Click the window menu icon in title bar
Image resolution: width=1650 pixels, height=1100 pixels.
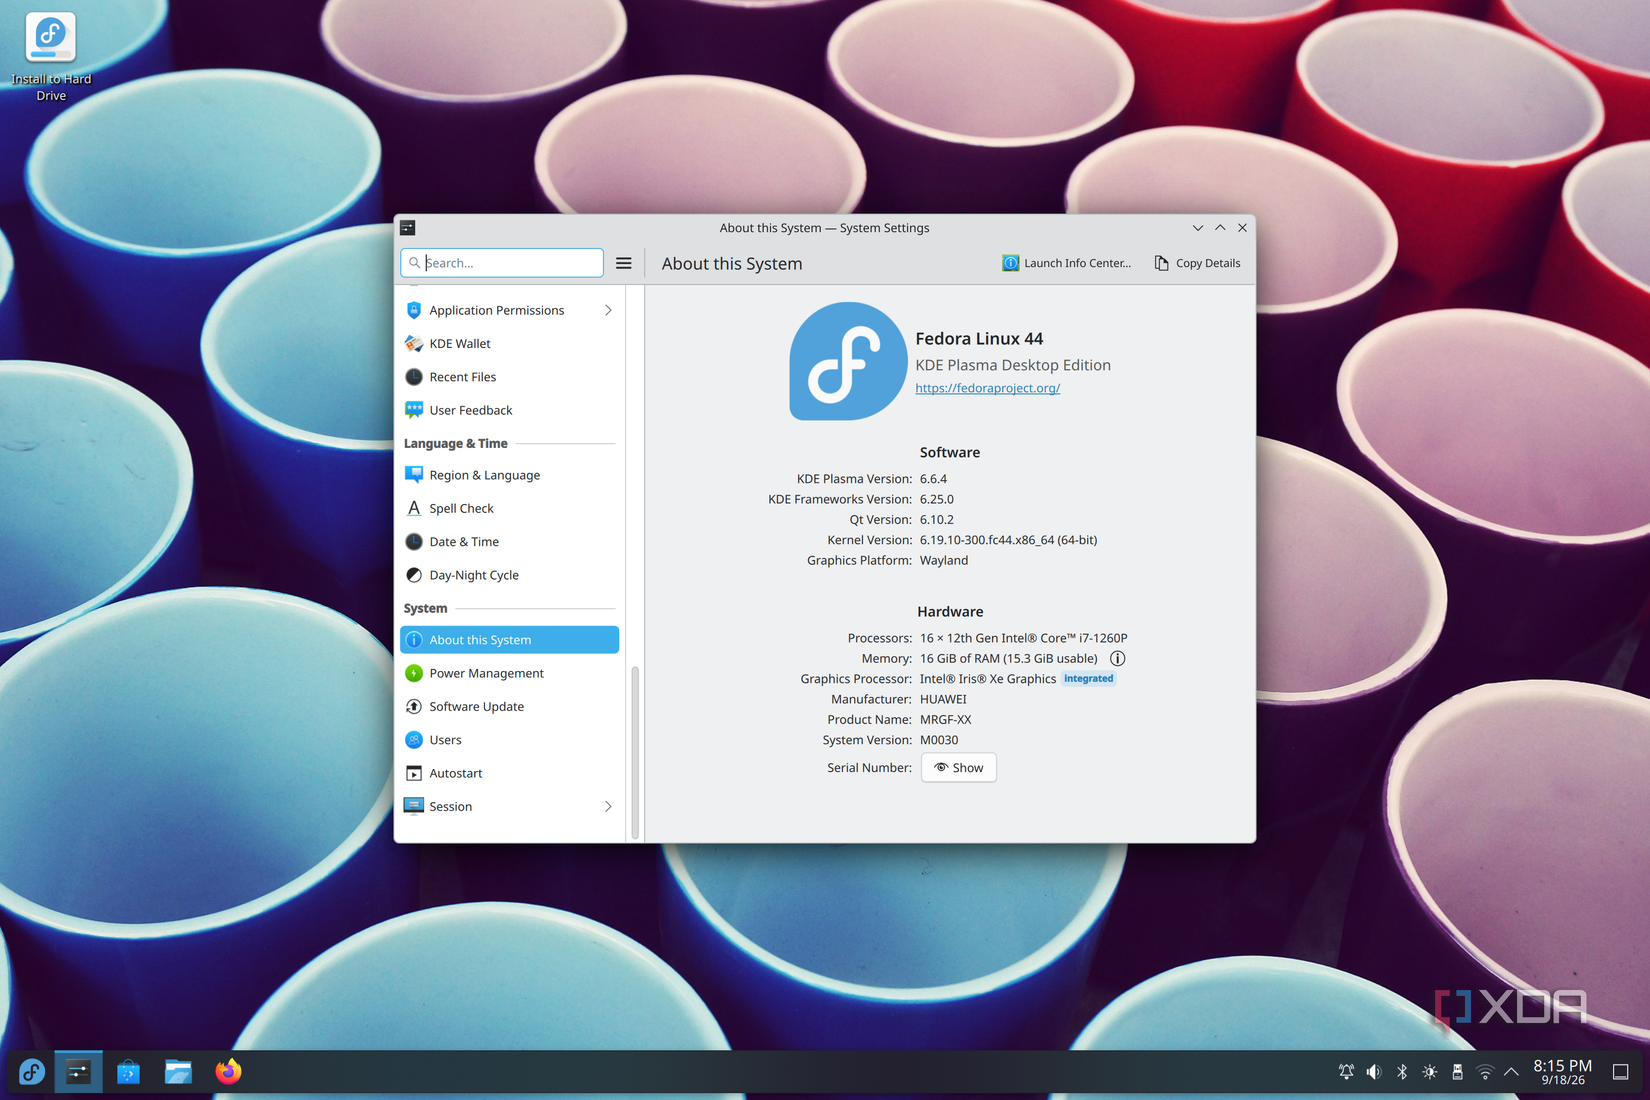[408, 228]
